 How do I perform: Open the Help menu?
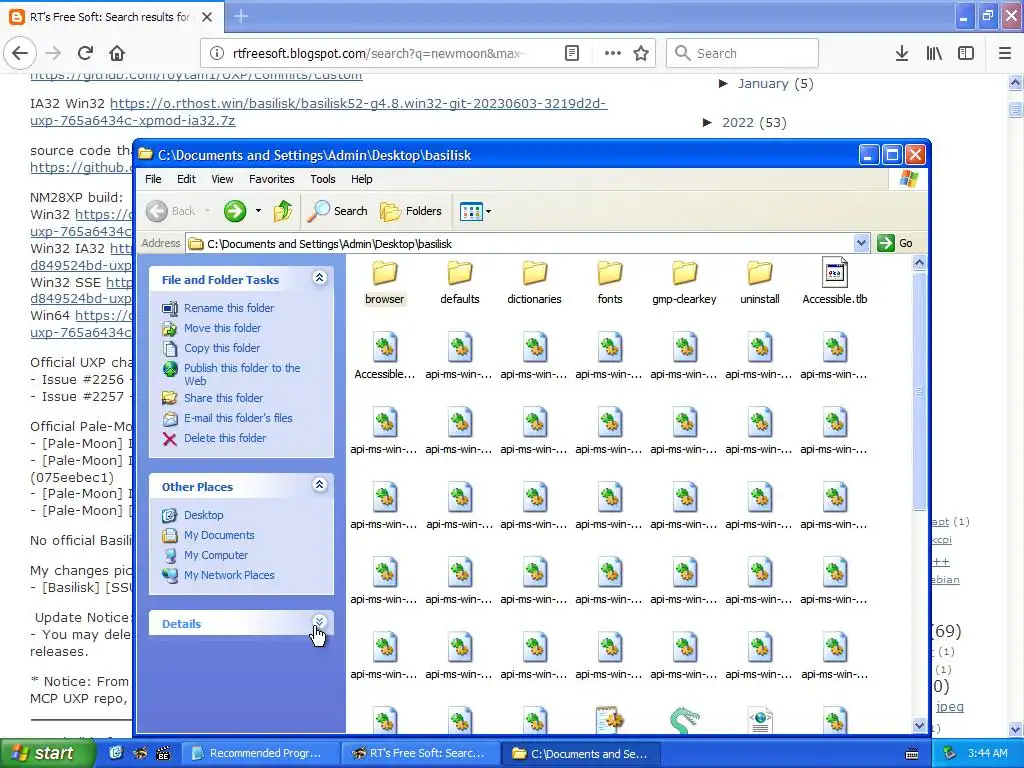point(361,179)
